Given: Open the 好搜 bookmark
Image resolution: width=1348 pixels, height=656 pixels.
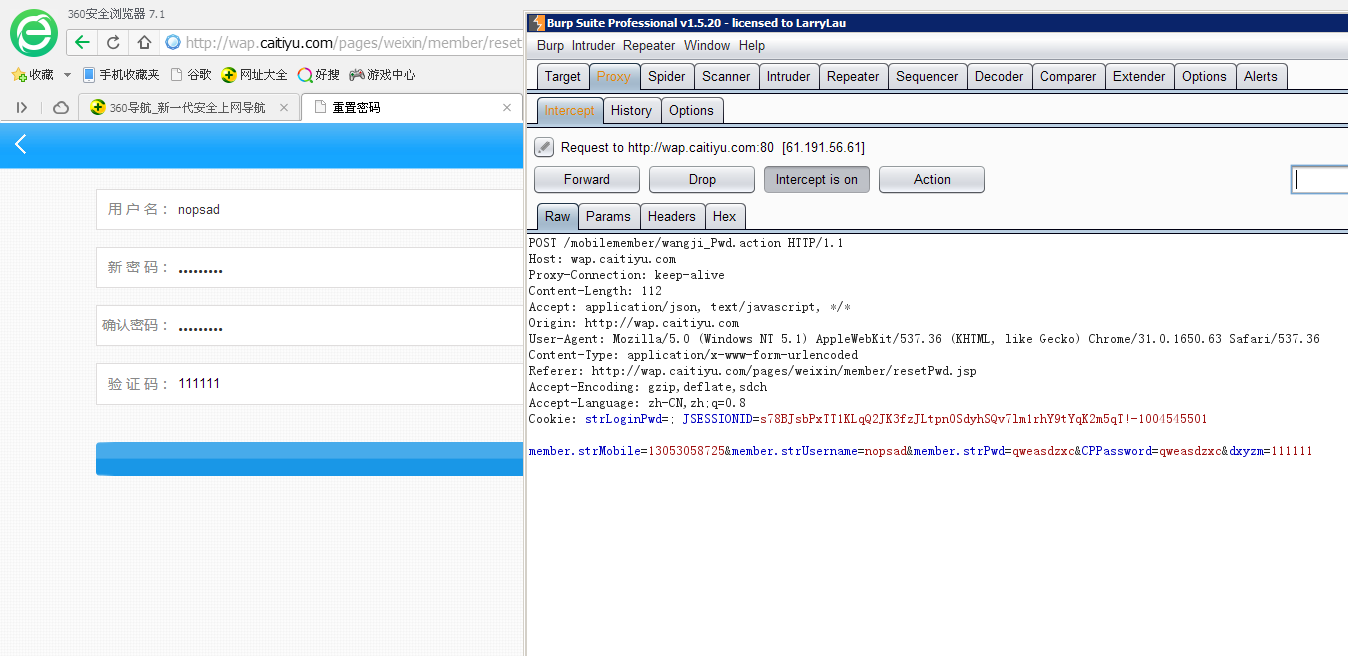Looking at the screenshot, I should [319, 75].
